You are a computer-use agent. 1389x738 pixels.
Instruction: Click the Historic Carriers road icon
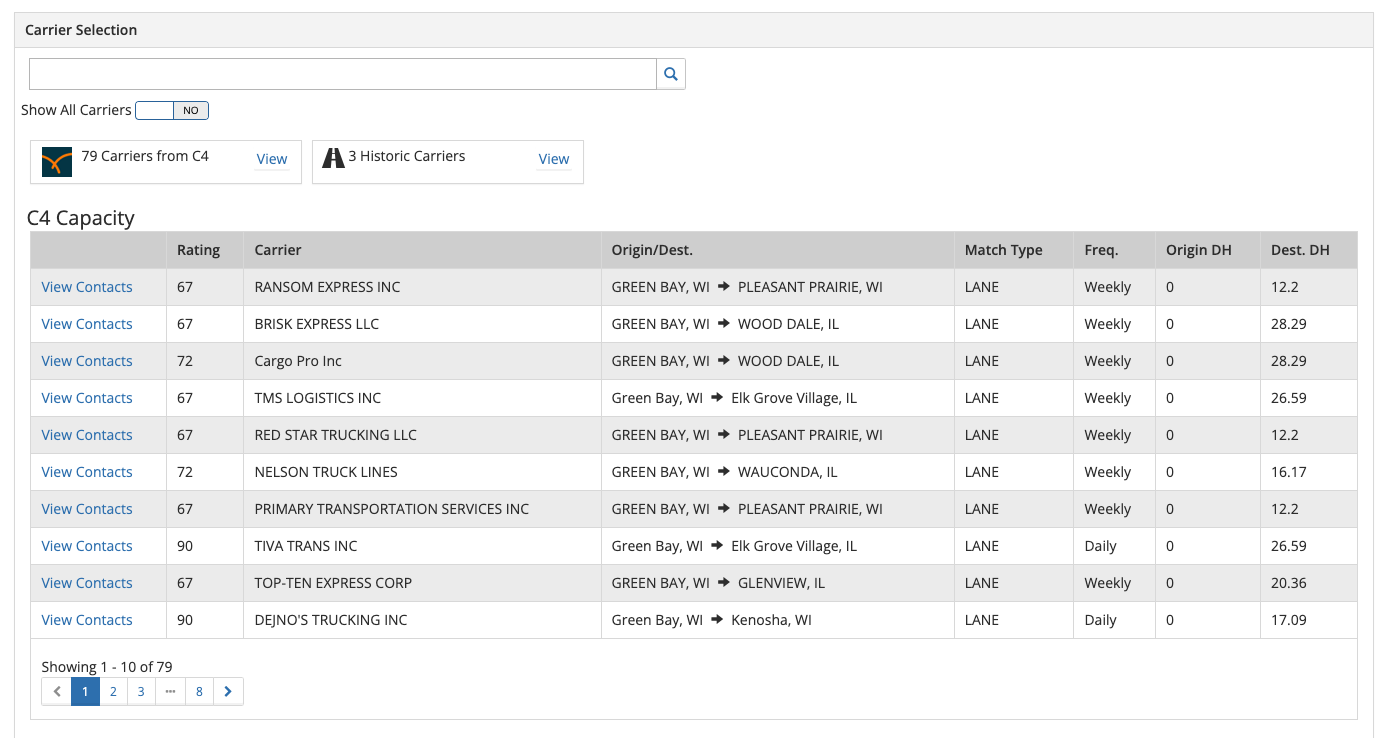pos(333,158)
